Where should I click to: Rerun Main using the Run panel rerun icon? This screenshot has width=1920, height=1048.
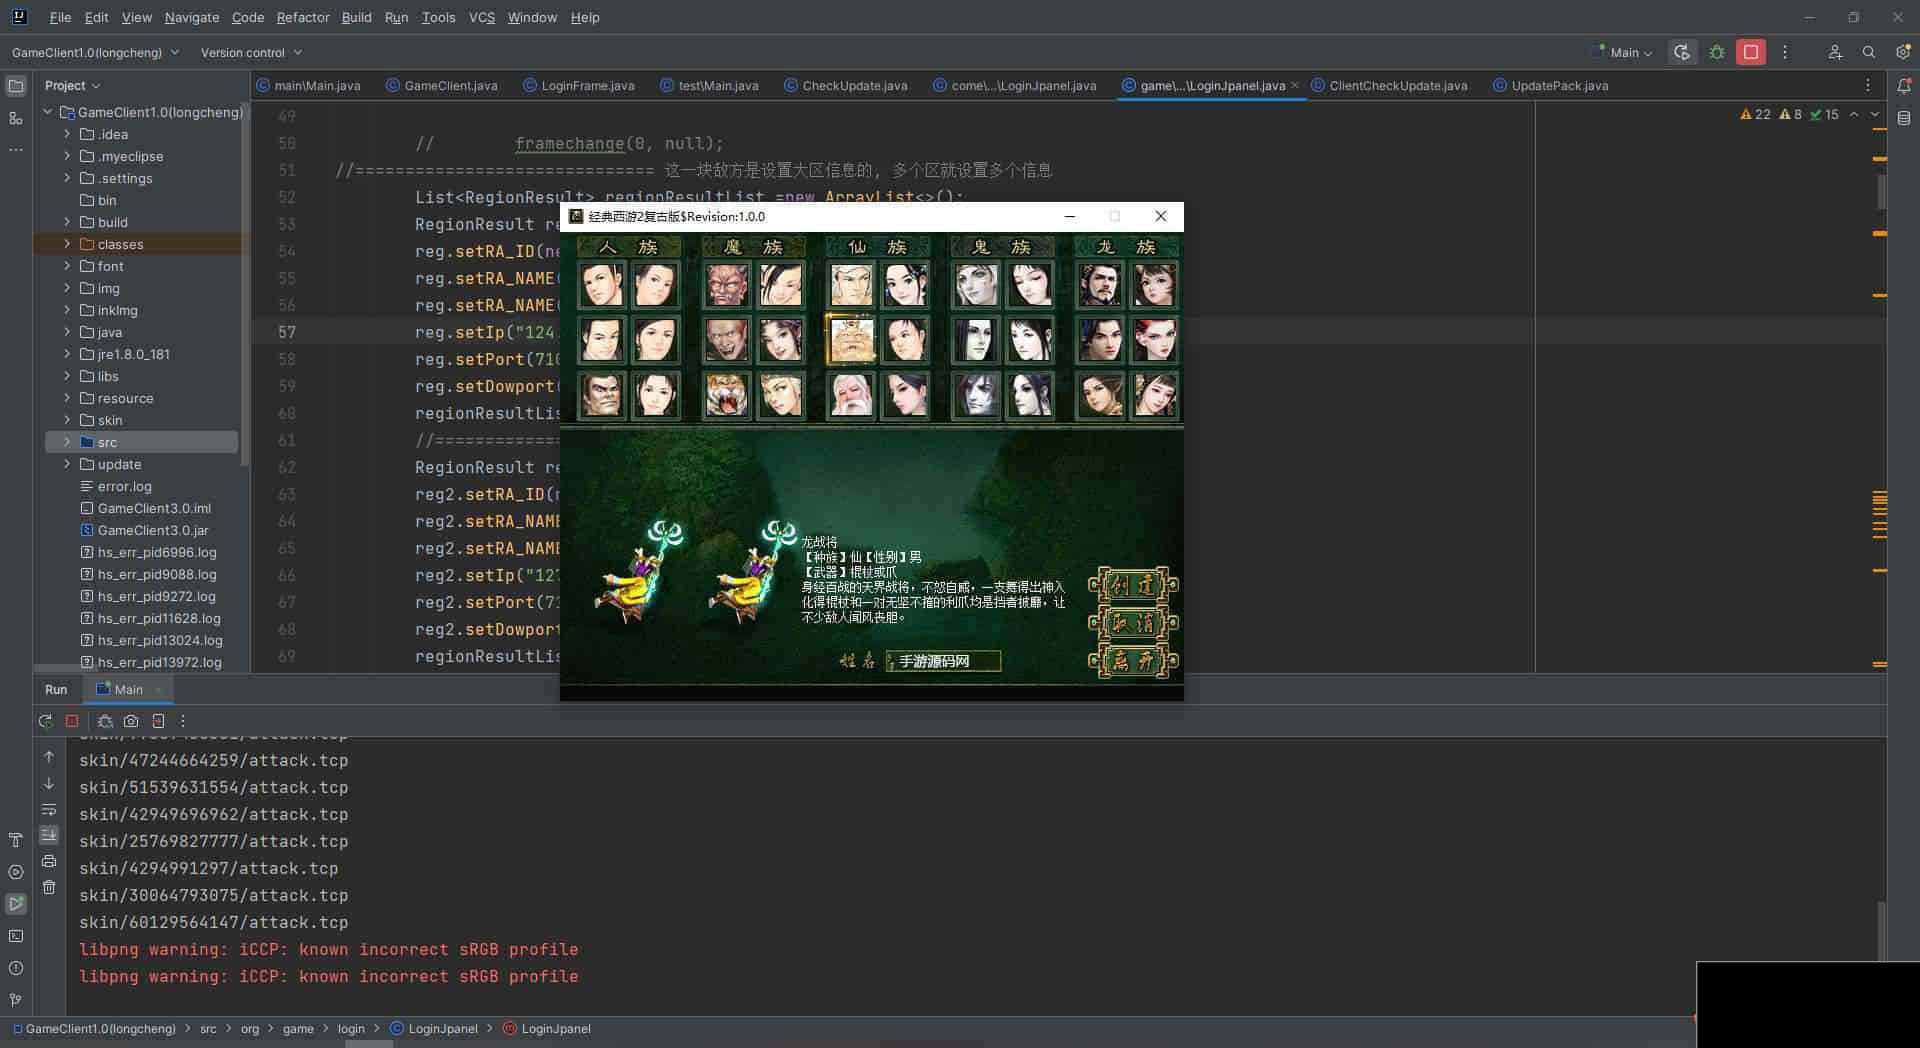(45, 721)
